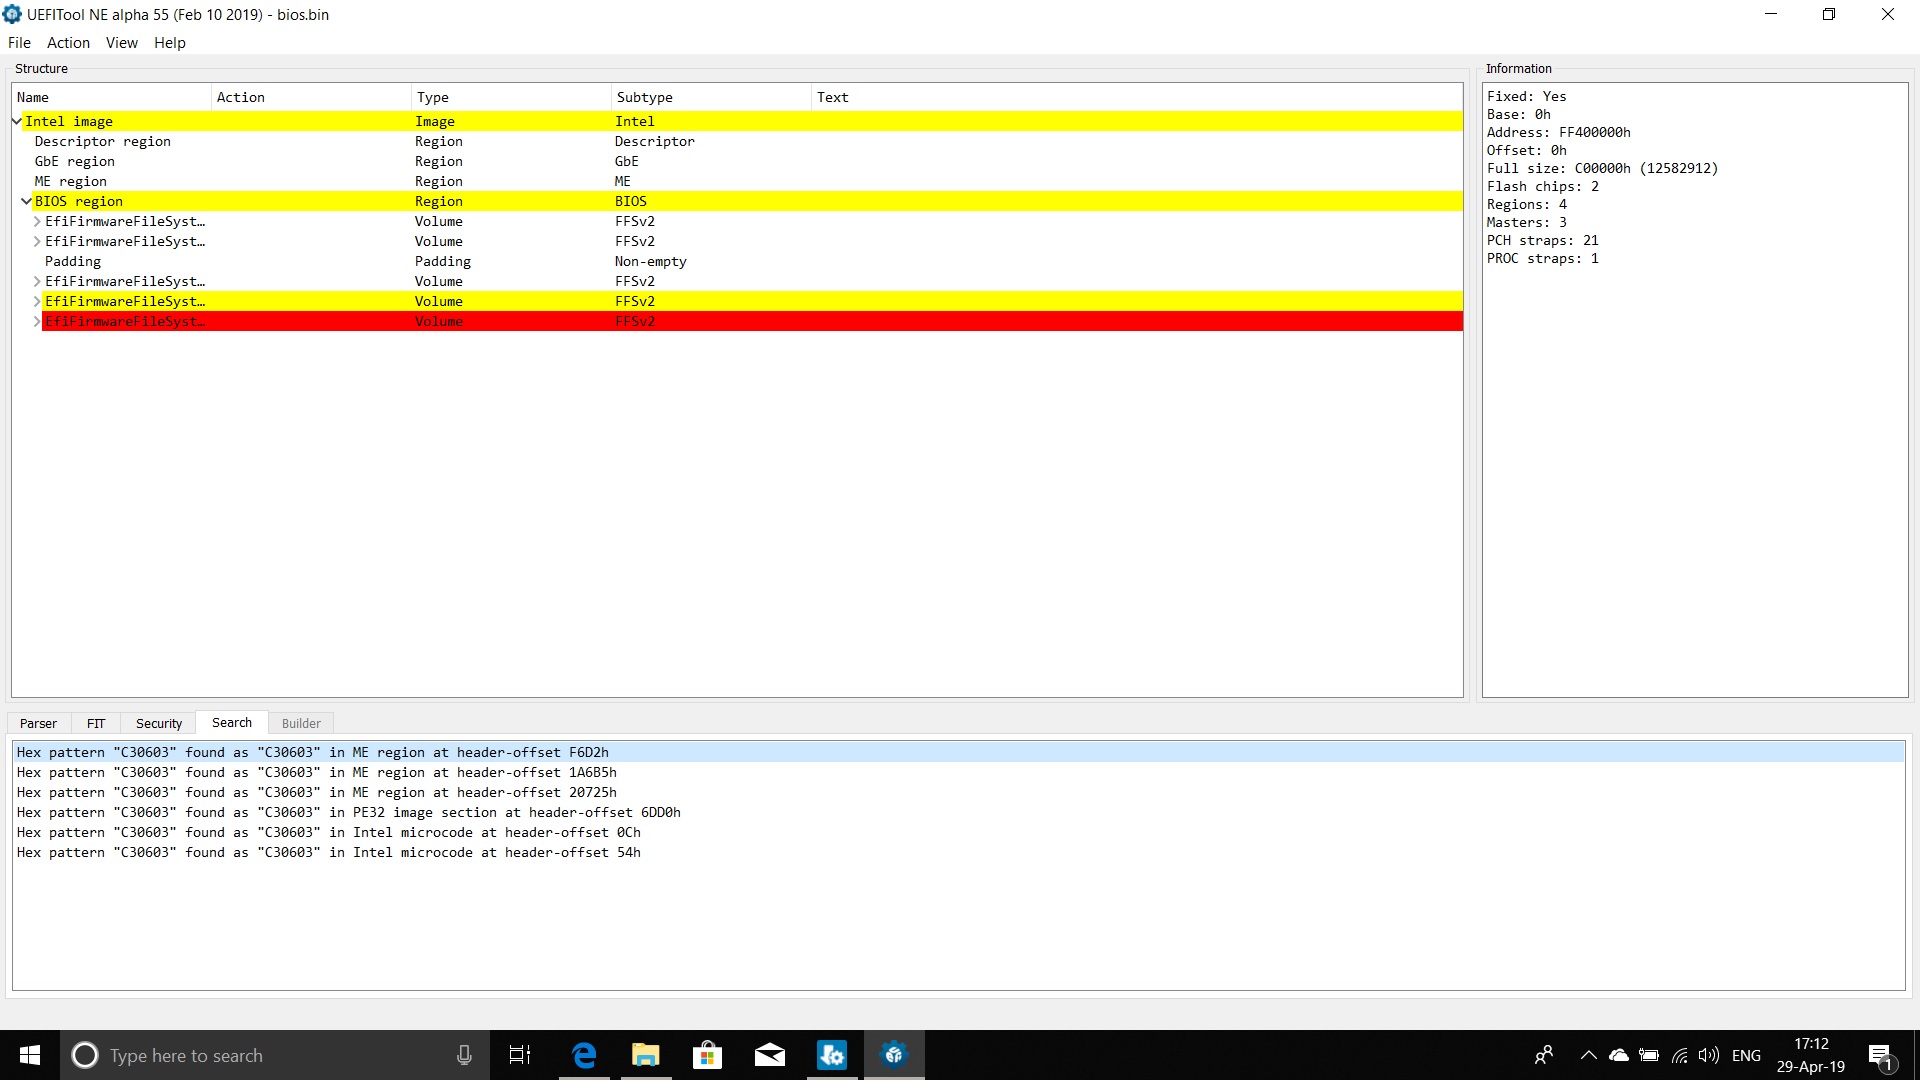Open the blue gear app taskbar icon
The height and width of the screenshot is (1080, 1920).
[x=832, y=1055]
